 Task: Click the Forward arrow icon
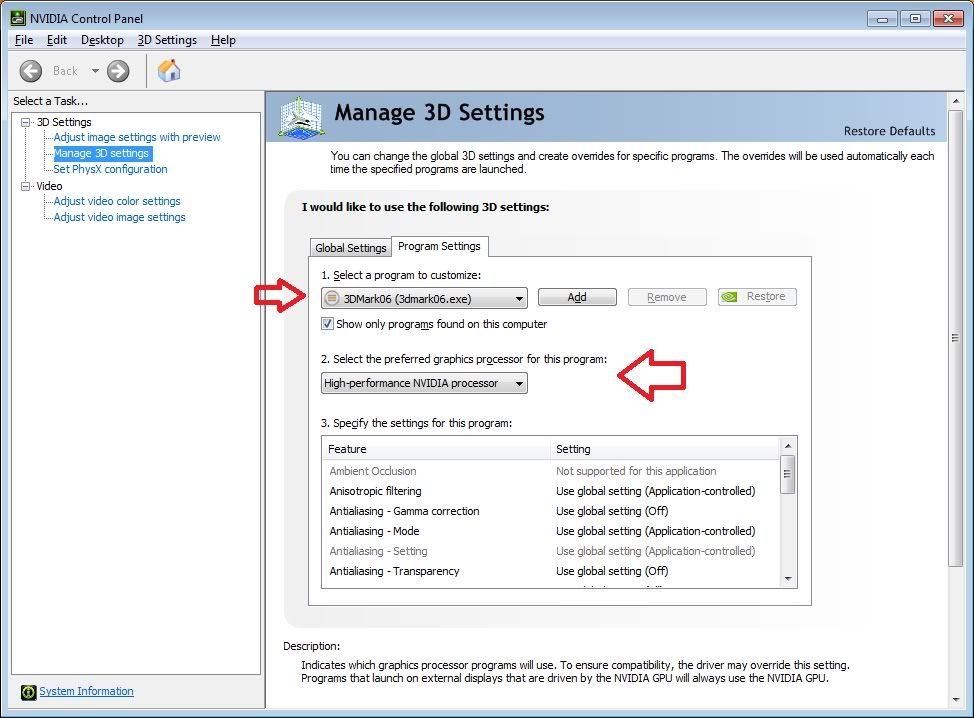click(118, 71)
